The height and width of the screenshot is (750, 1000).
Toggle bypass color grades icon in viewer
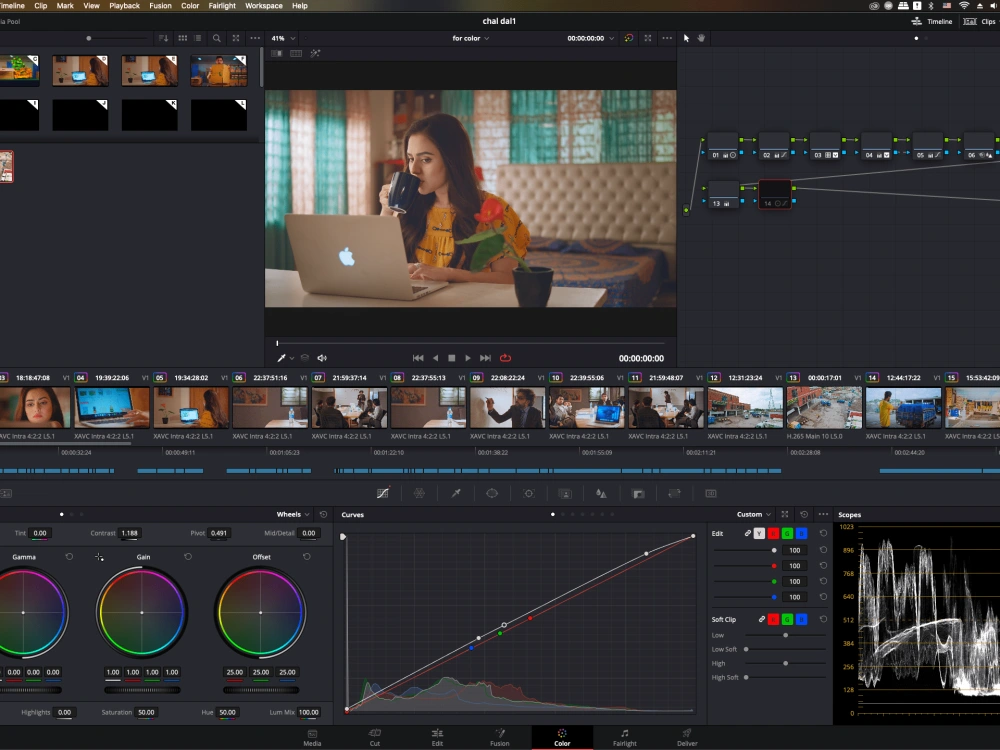pos(629,38)
